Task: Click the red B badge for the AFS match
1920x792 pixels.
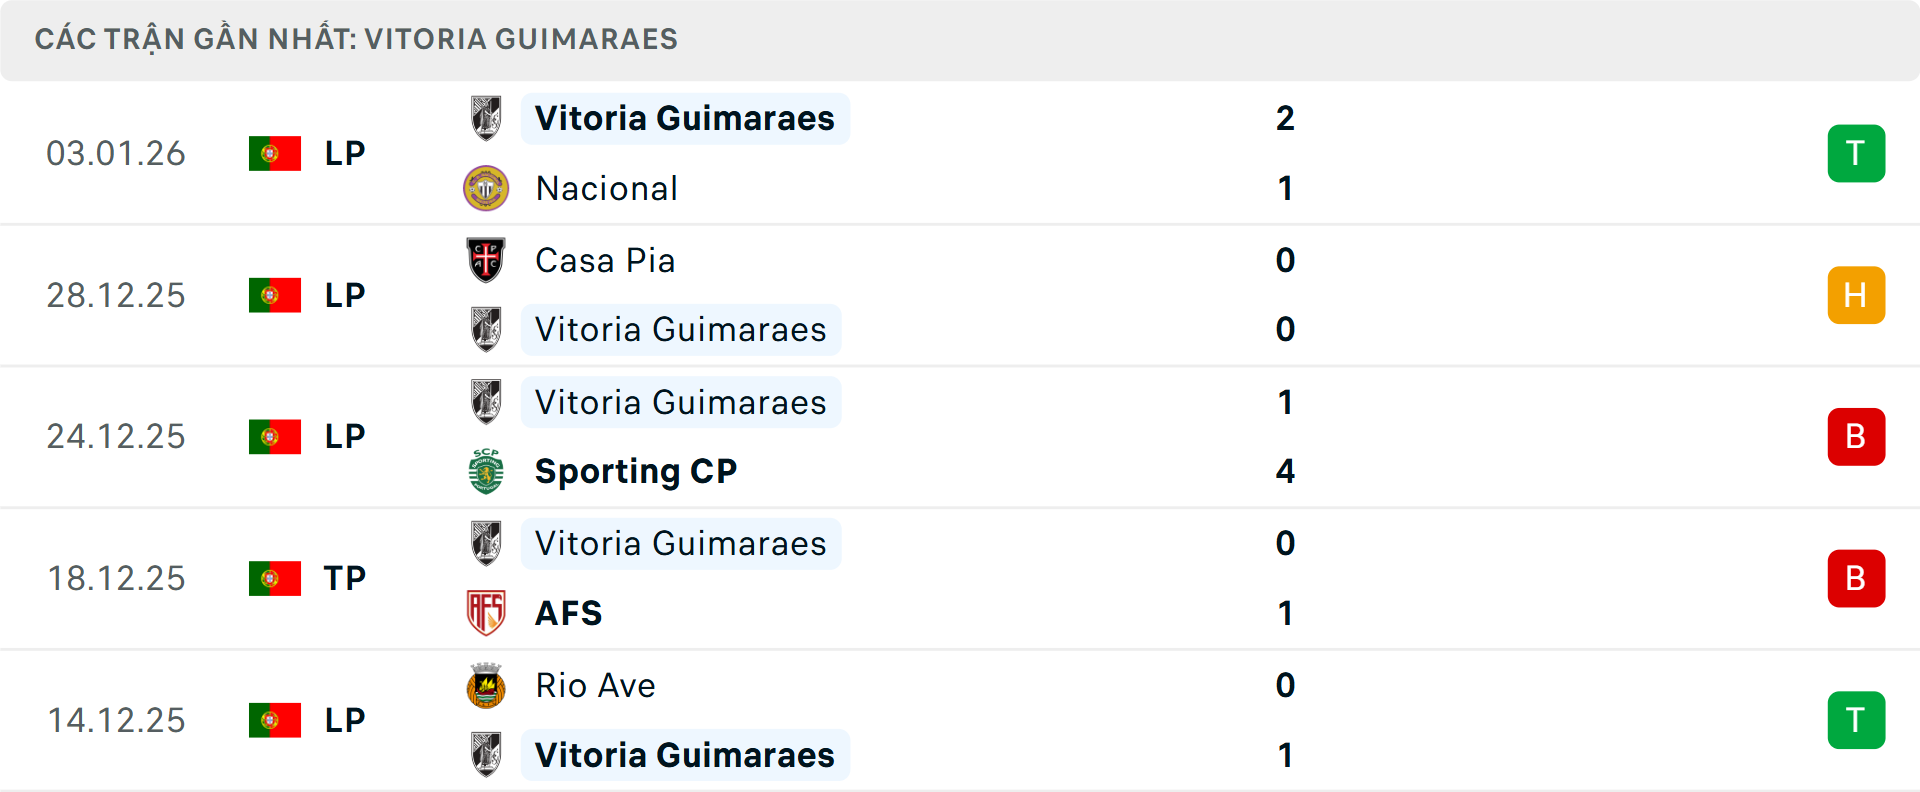Action: (x=1856, y=578)
